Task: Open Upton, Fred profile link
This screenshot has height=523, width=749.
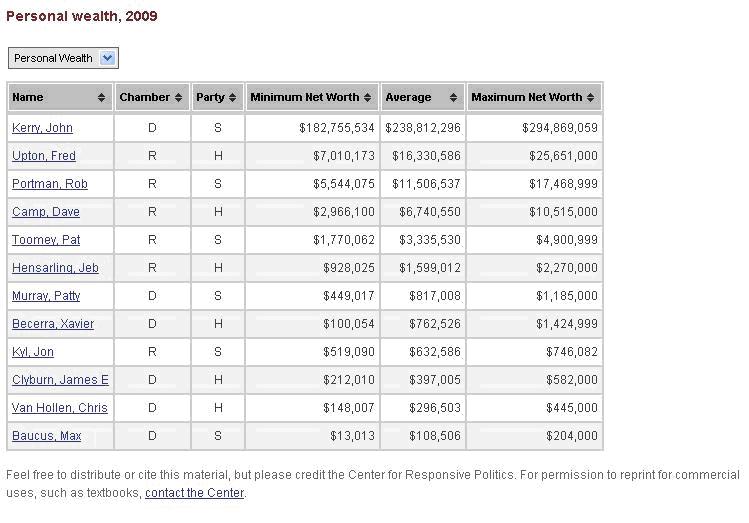Action: click(x=44, y=156)
